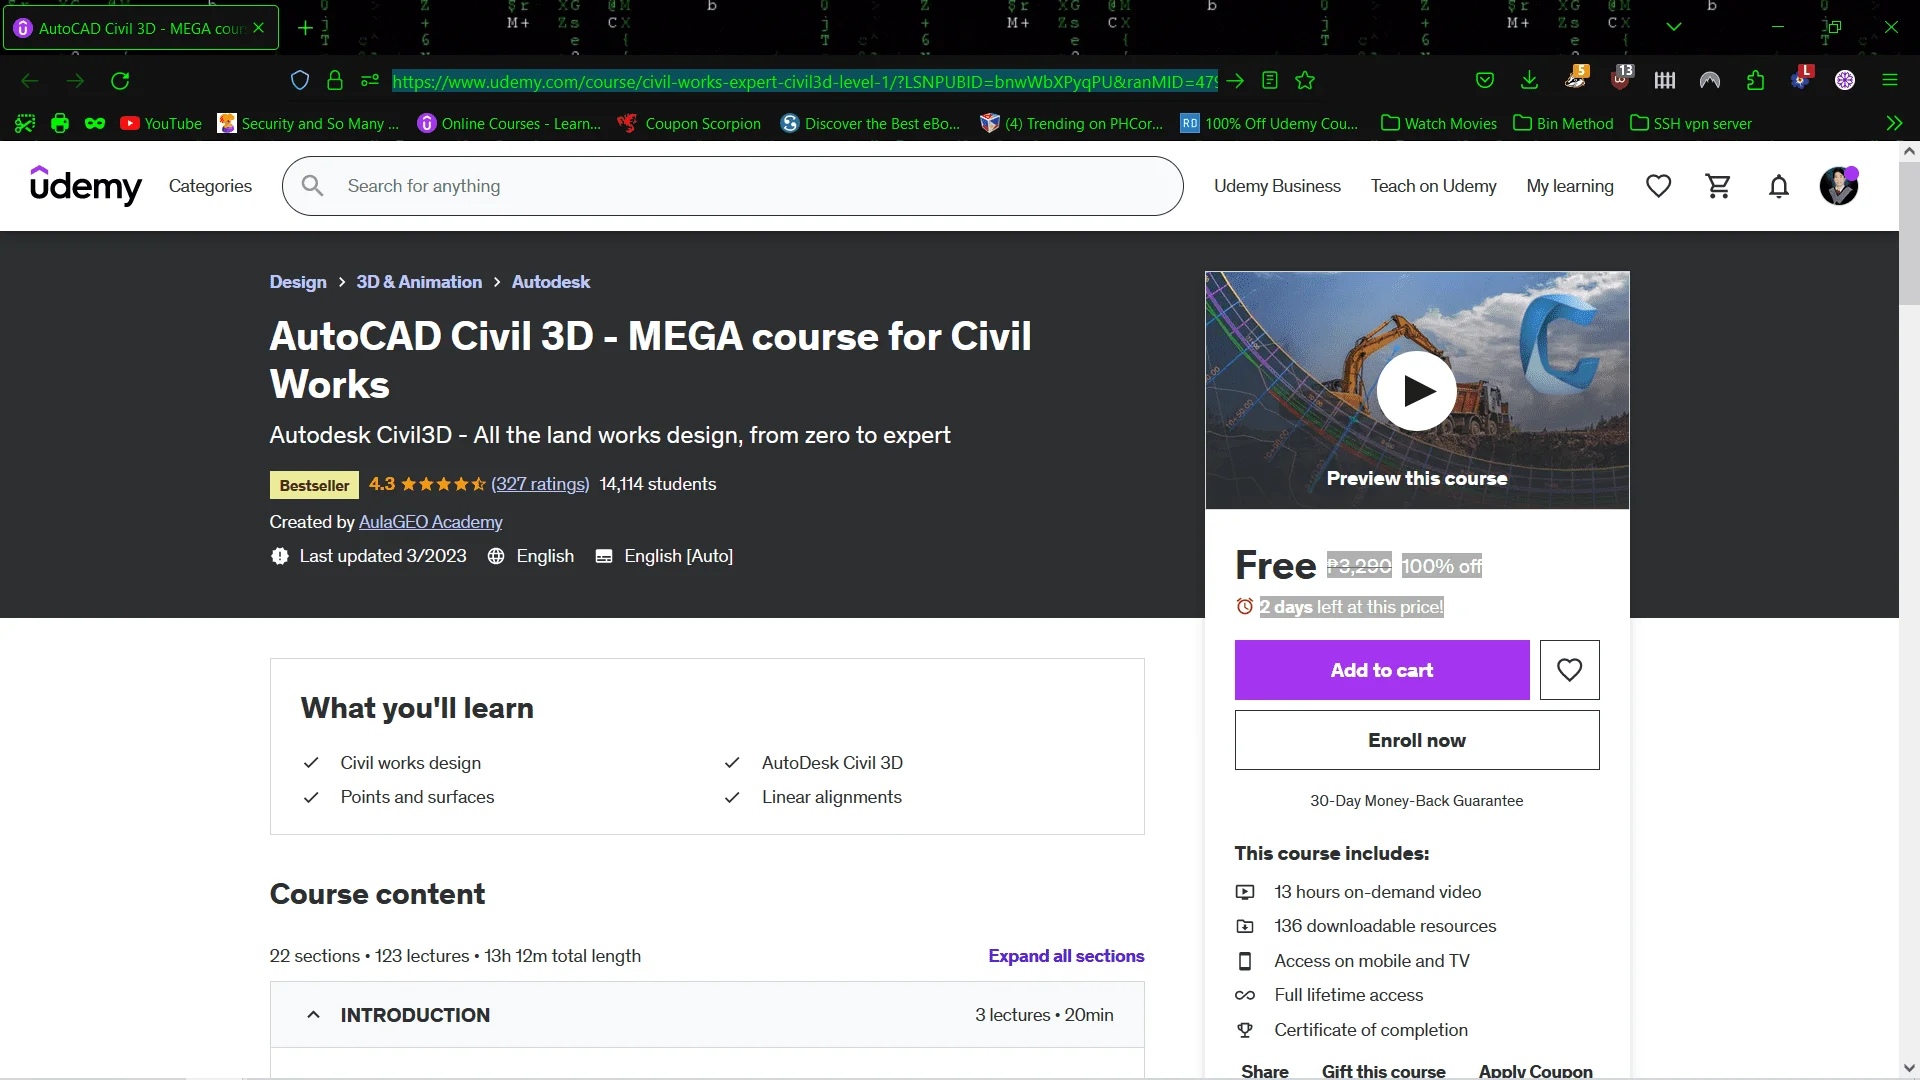
Task: Reload the current Udemy page
Action: [120, 81]
